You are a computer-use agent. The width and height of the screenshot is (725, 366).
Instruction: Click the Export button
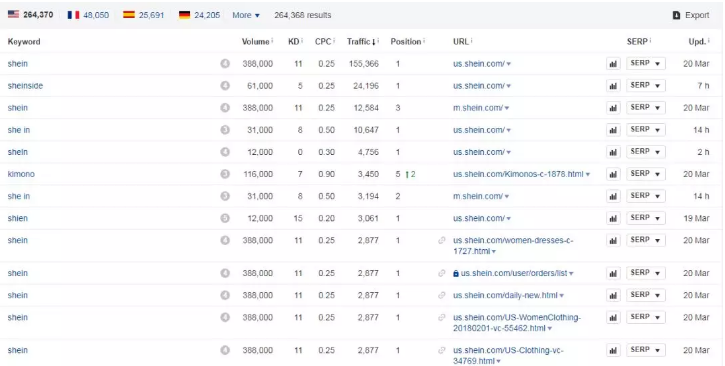coord(691,15)
